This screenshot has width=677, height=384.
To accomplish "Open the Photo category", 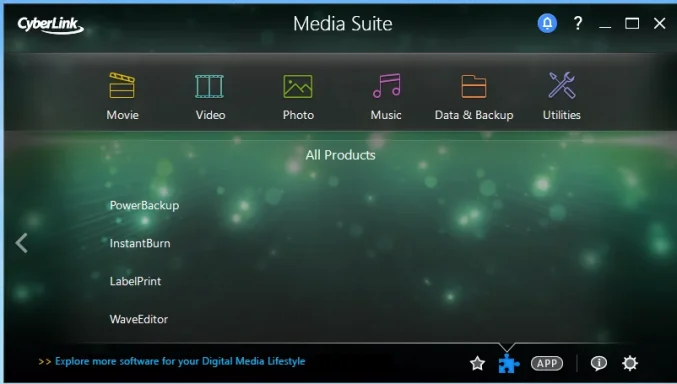I will click(298, 96).
